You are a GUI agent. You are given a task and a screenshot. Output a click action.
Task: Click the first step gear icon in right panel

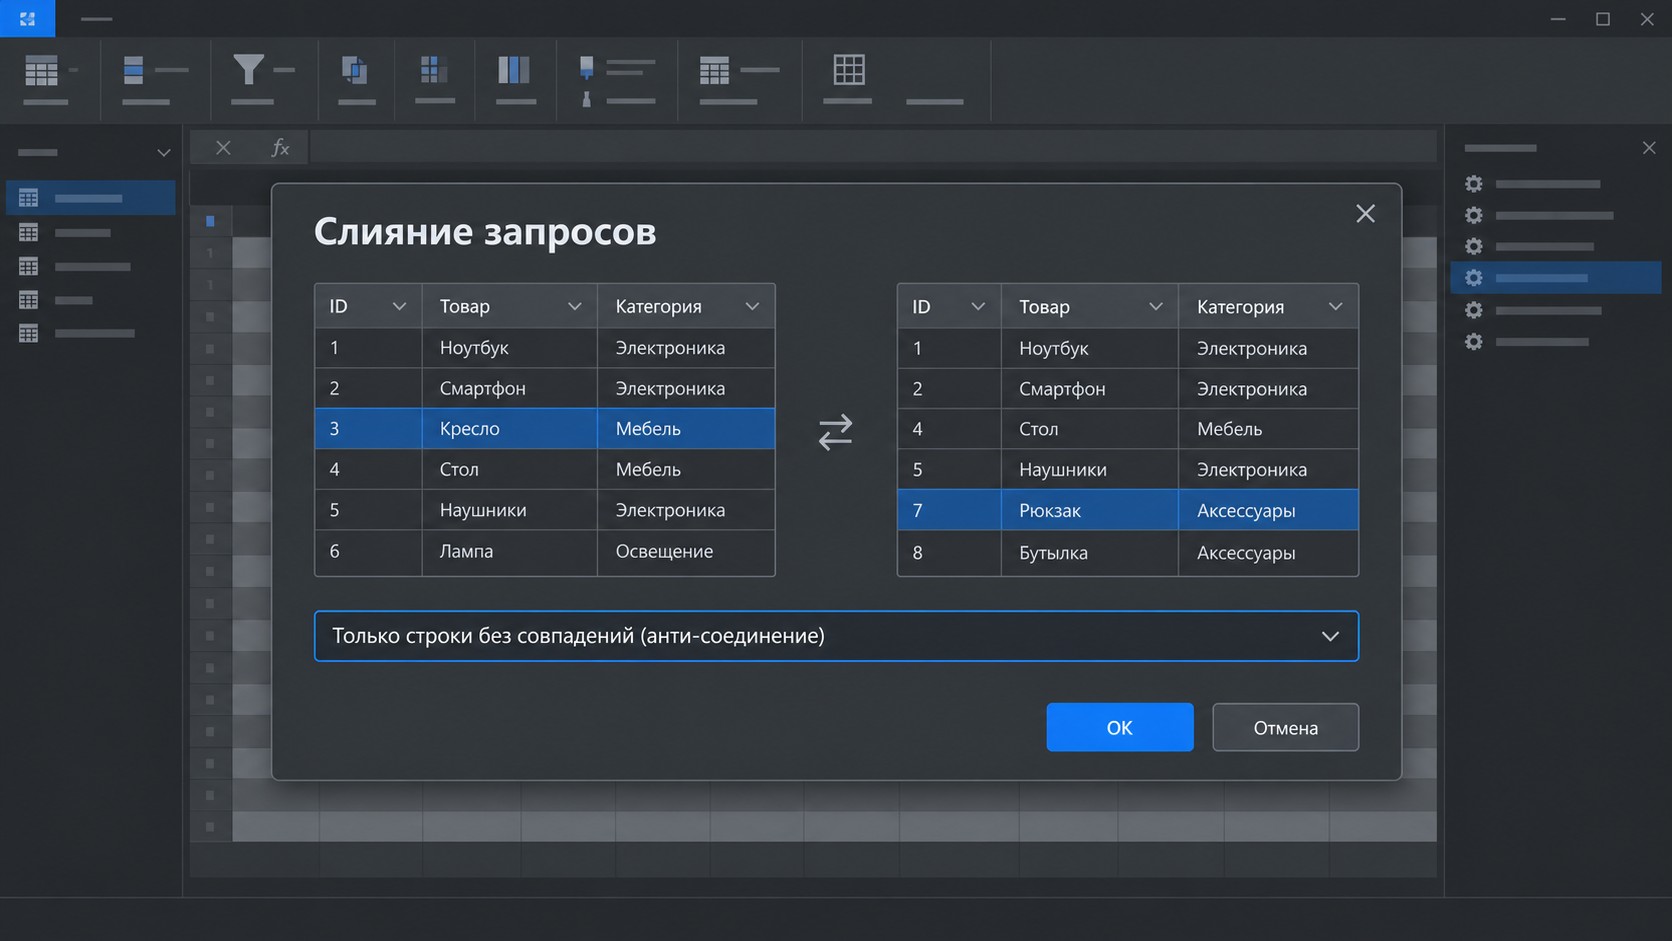click(1474, 184)
